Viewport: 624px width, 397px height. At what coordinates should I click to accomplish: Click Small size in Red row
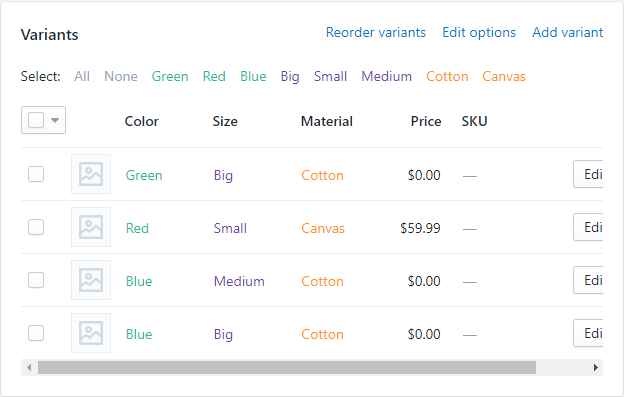point(230,228)
